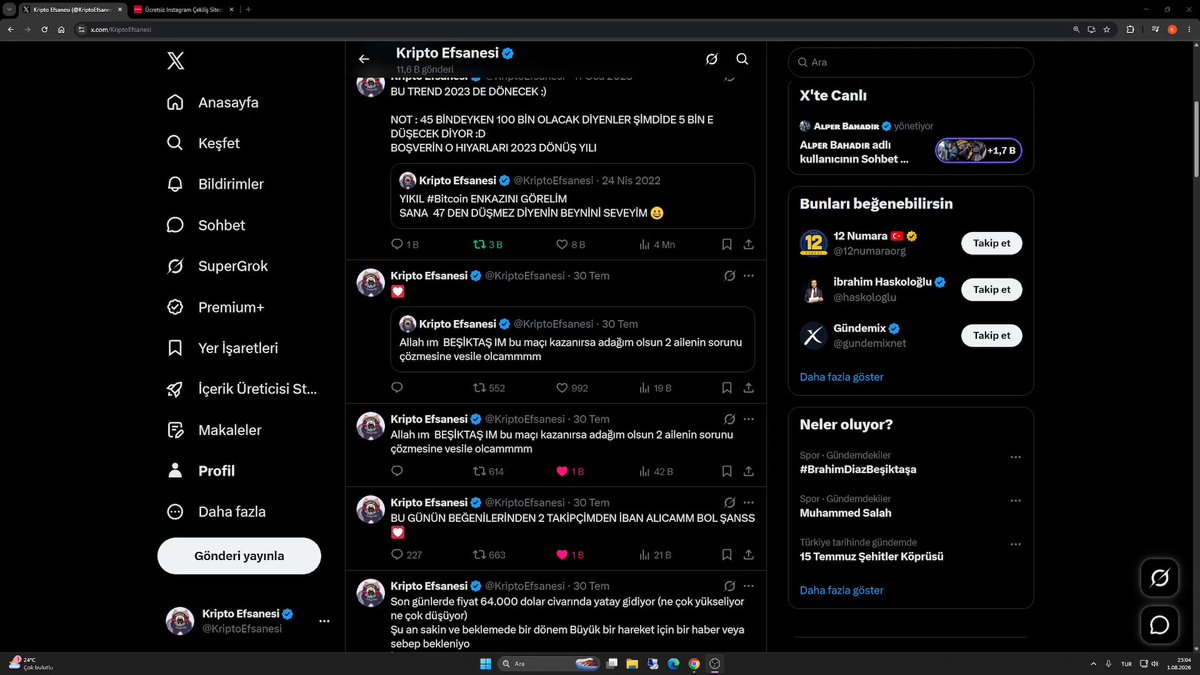Unlike the post with 663 reposts
Image resolution: width=1200 pixels, height=675 pixels.
coord(570,555)
